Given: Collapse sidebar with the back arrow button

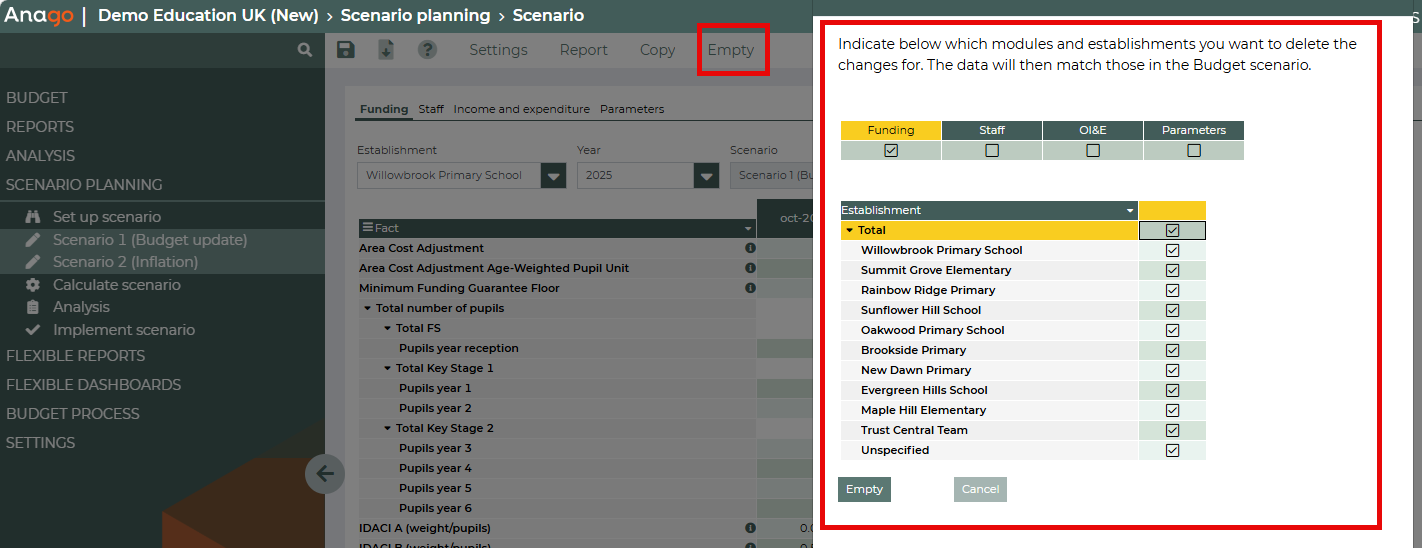Looking at the screenshot, I should coord(325,474).
